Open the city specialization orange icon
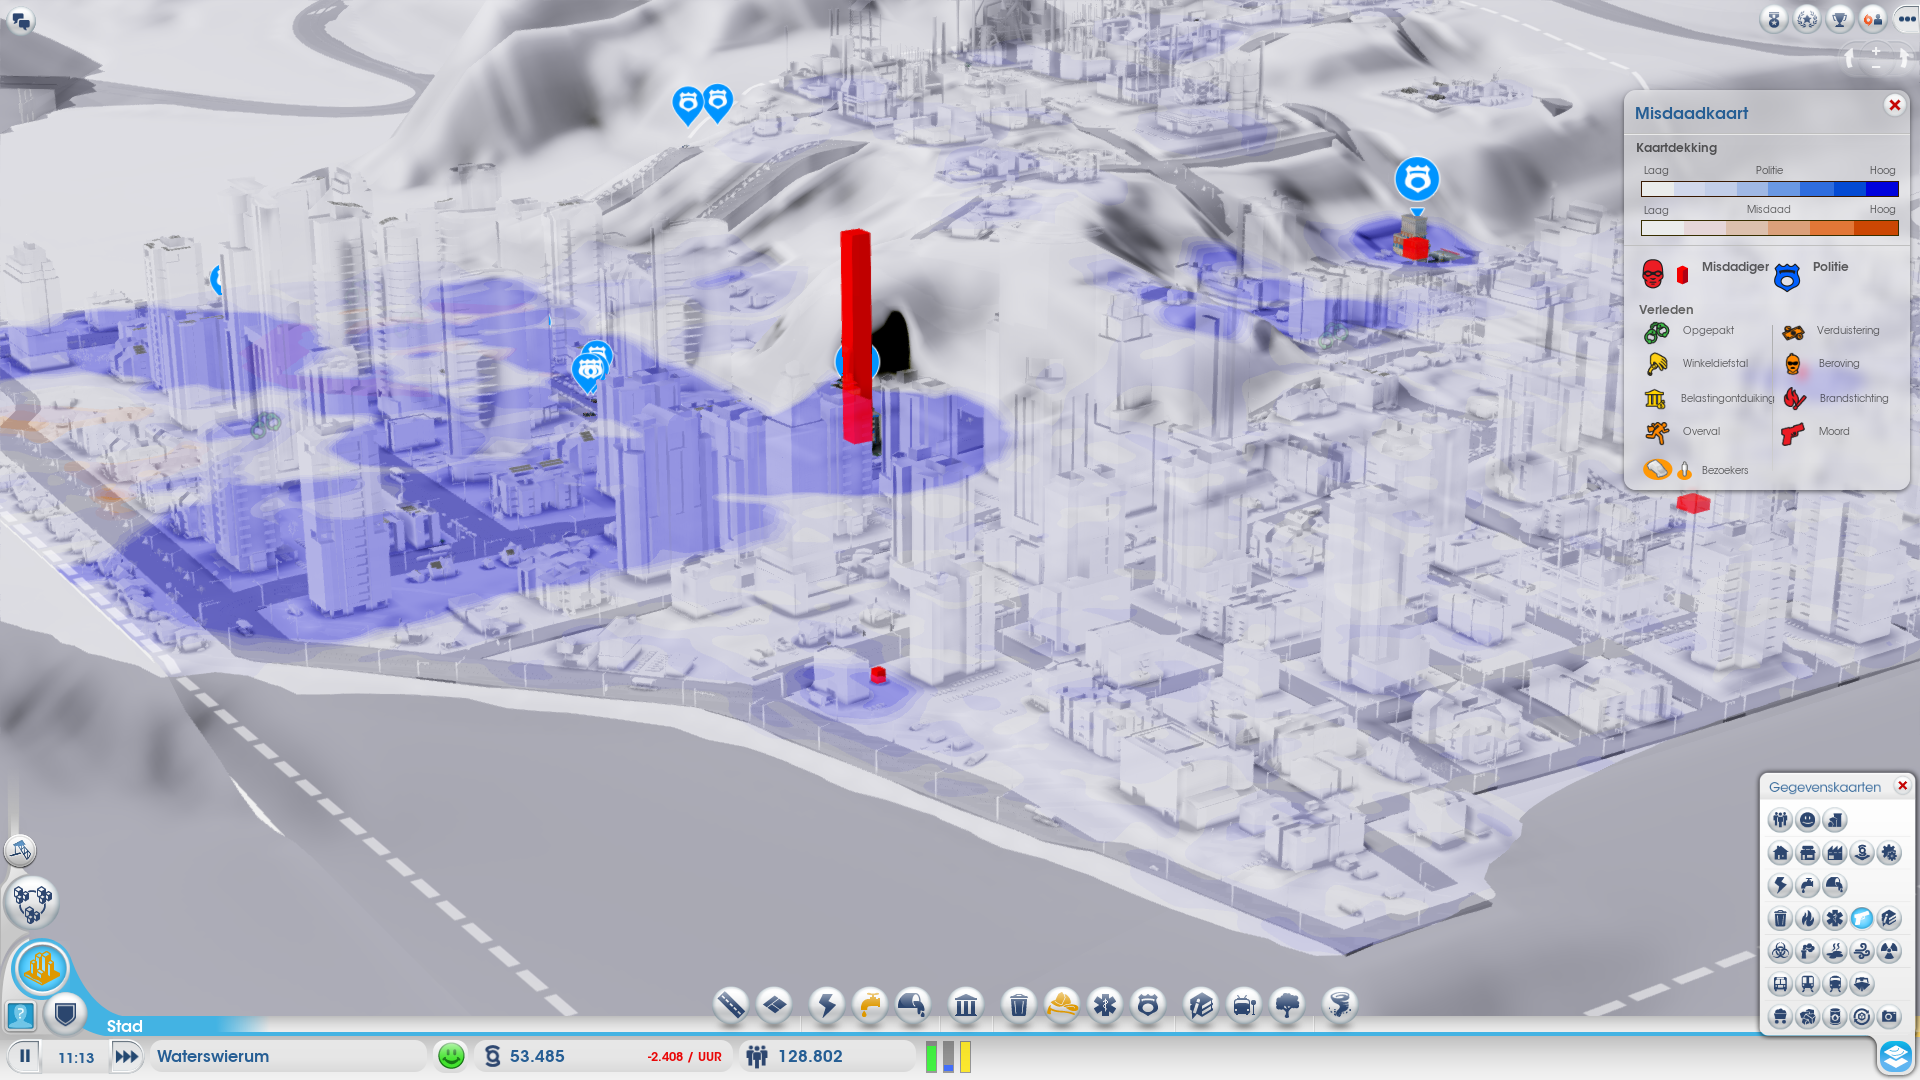This screenshot has width=1920, height=1080. (x=41, y=968)
